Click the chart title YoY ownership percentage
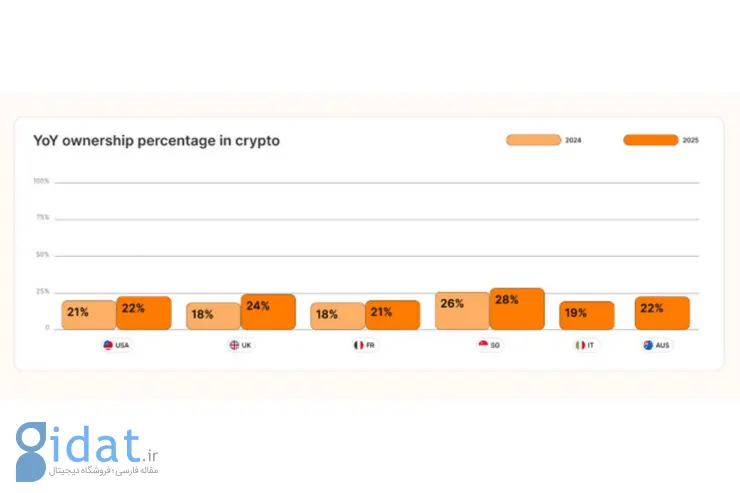Image resolution: width=740 pixels, height=493 pixels. [156, 141]
